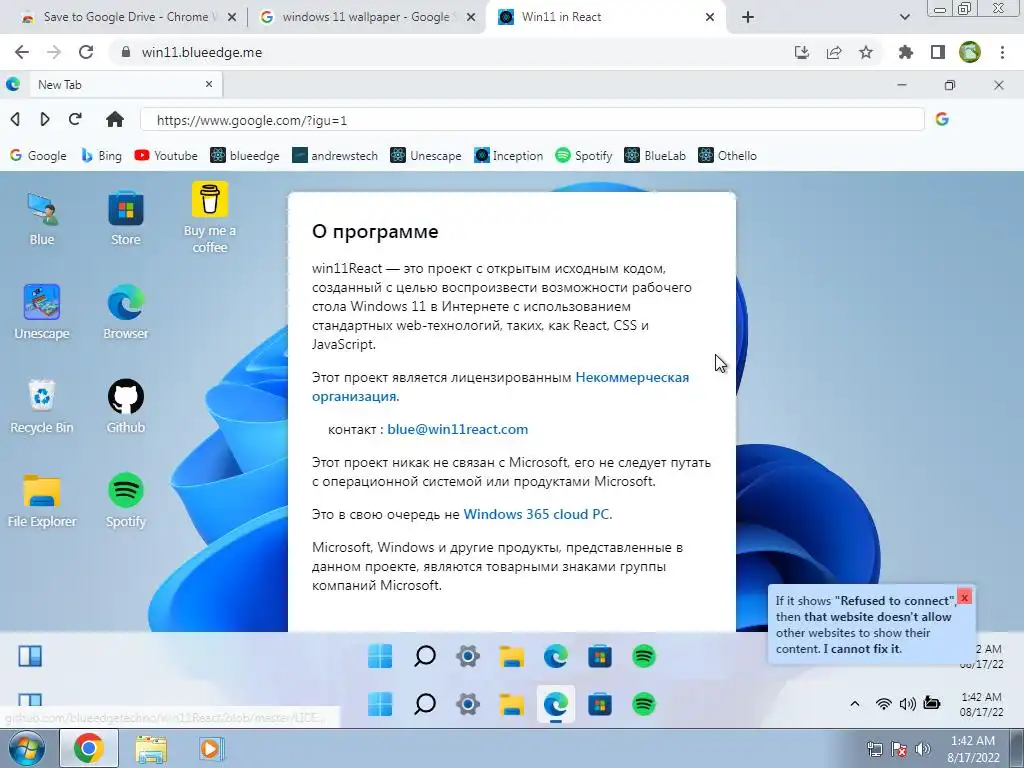Image resolution: width=1024 pixels, height=768 pixels.
Task: Open the Unescape bookmark in bookmarks bar
Action: (x=426, y=155)
